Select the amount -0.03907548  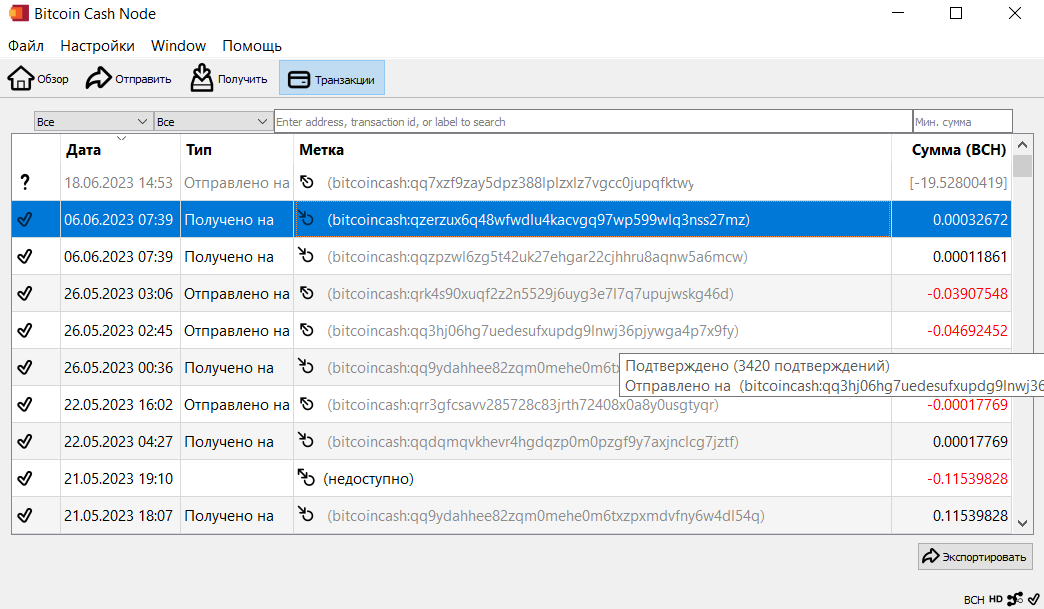967,294
